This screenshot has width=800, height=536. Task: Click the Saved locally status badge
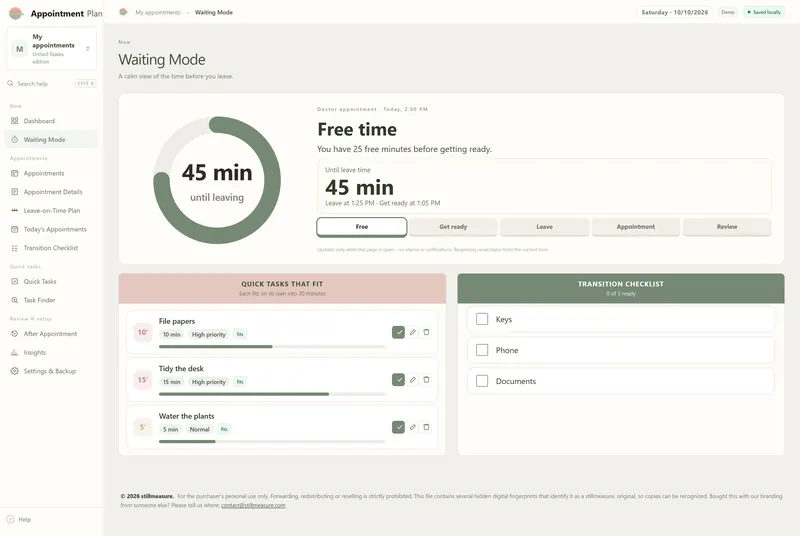click(x=764, y=12)
